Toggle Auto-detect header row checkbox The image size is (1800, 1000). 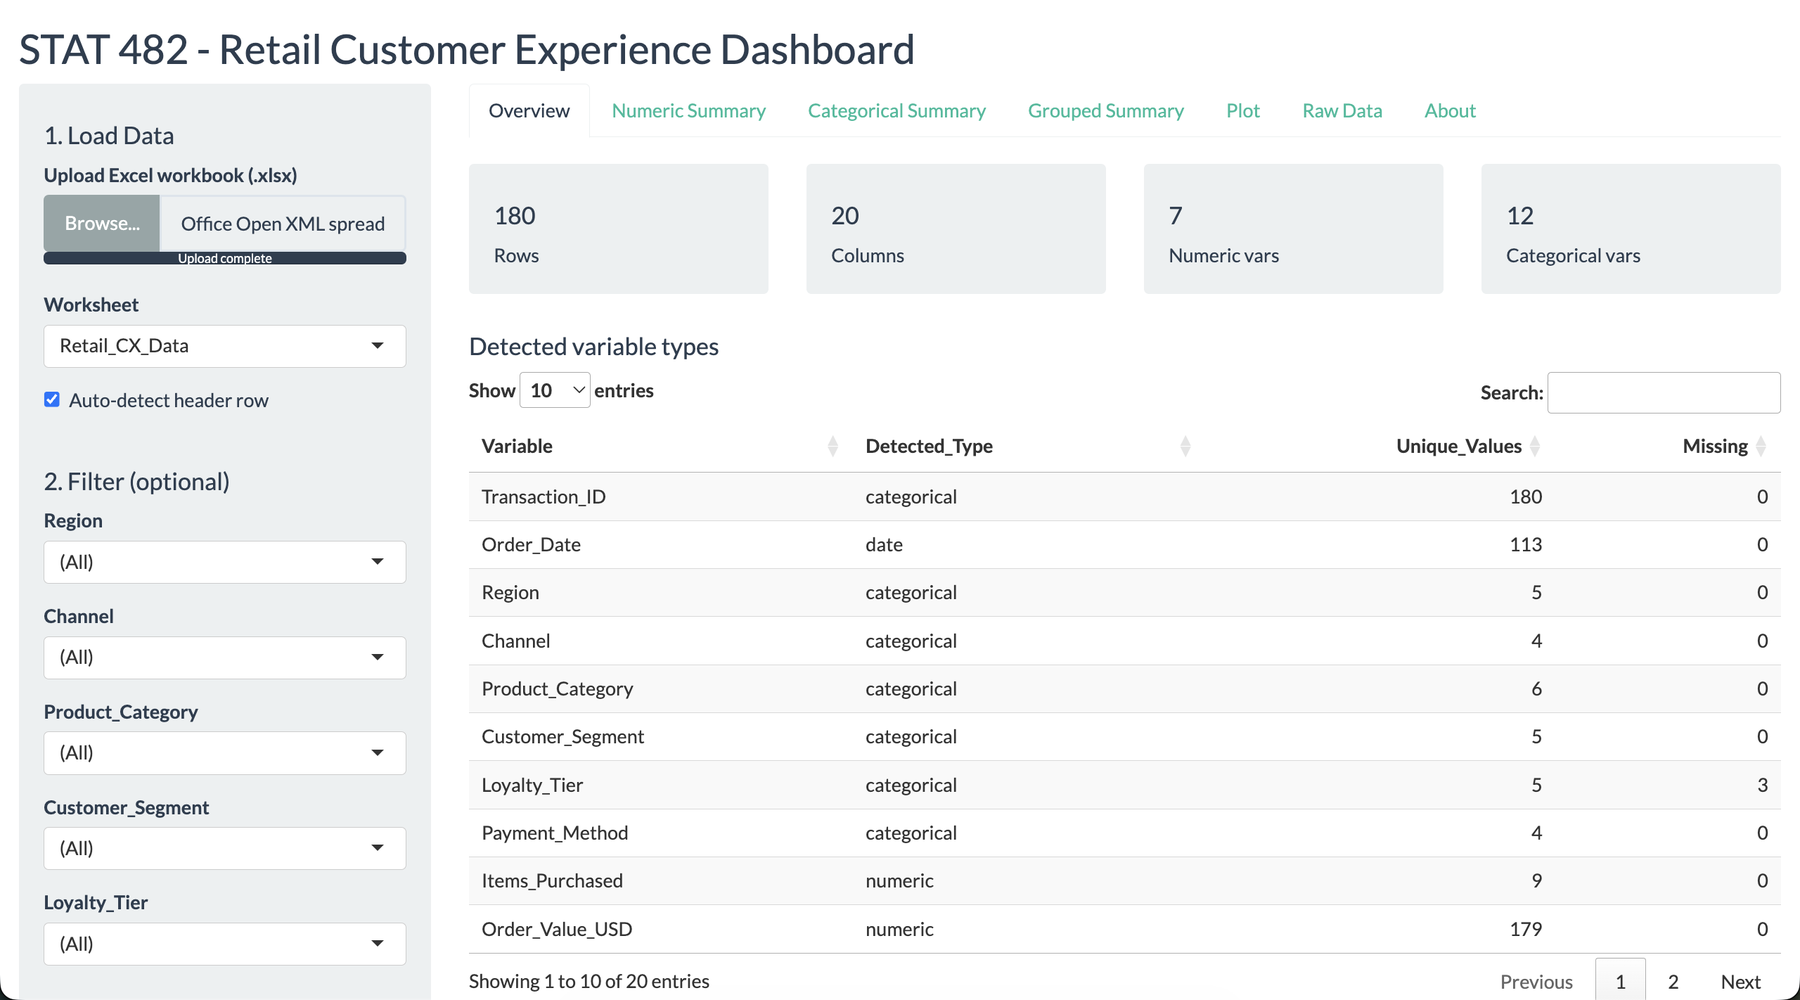tap(52, 400)
